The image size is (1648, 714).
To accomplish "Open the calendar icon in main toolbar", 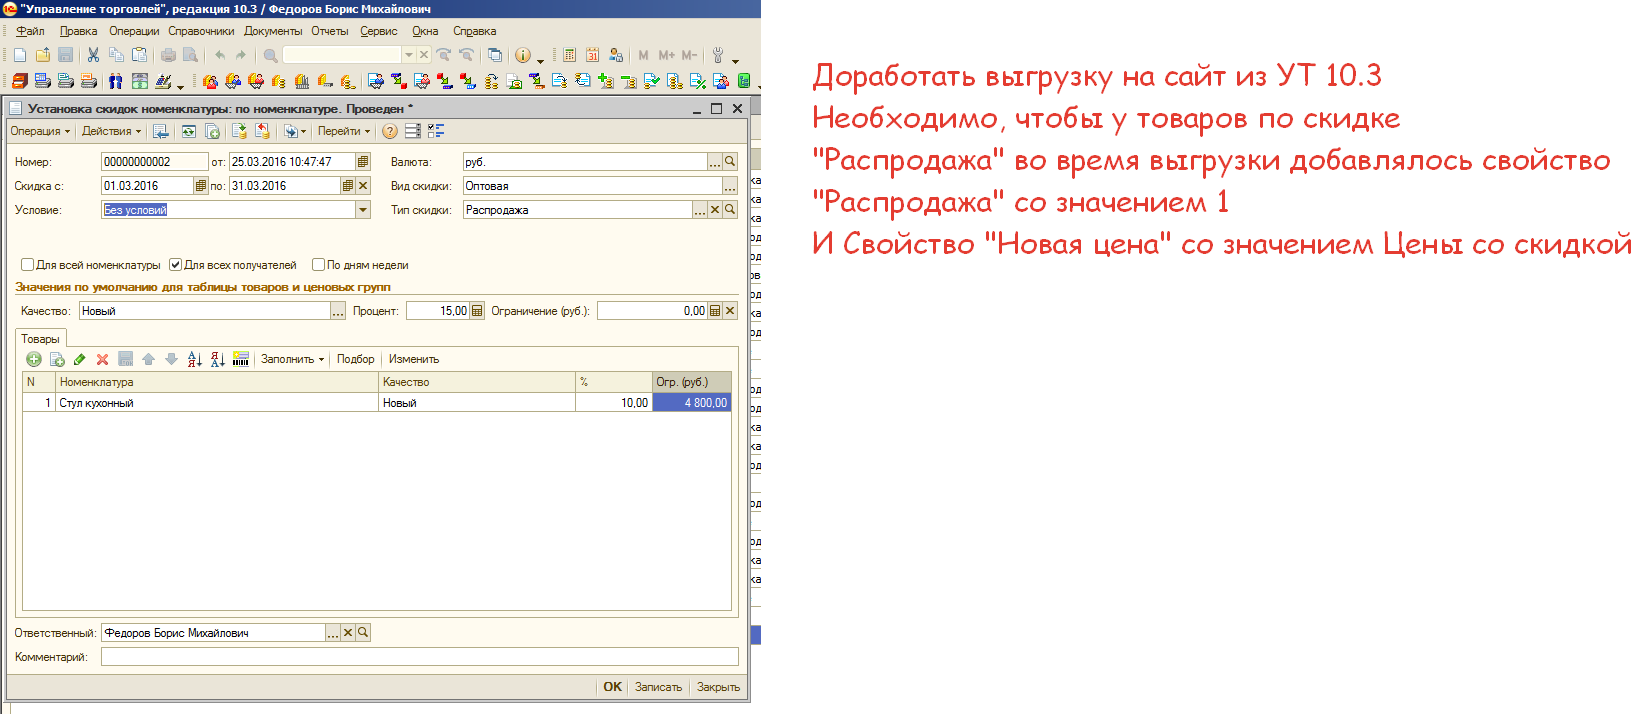I will pos(592,55).
